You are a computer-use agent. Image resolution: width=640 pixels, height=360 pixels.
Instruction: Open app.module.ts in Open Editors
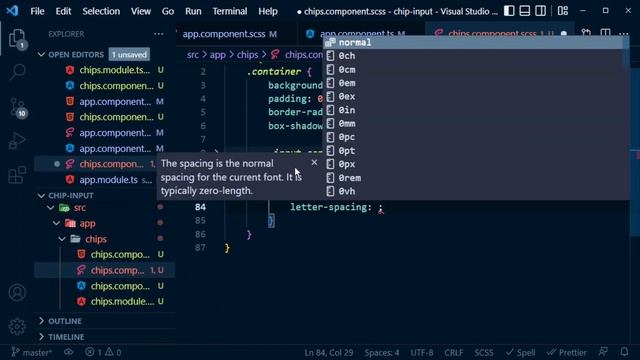click(108, 180)
